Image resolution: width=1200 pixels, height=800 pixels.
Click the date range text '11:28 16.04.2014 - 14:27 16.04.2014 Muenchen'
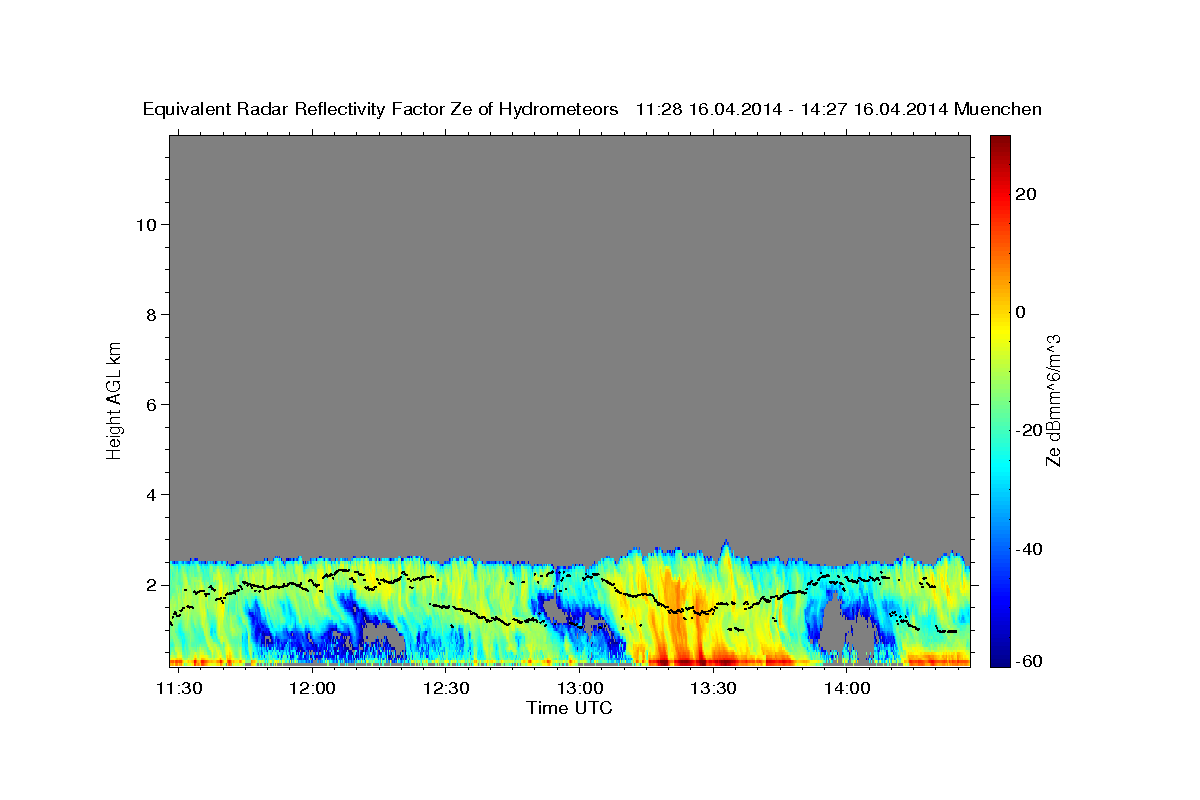click(839, 110)
